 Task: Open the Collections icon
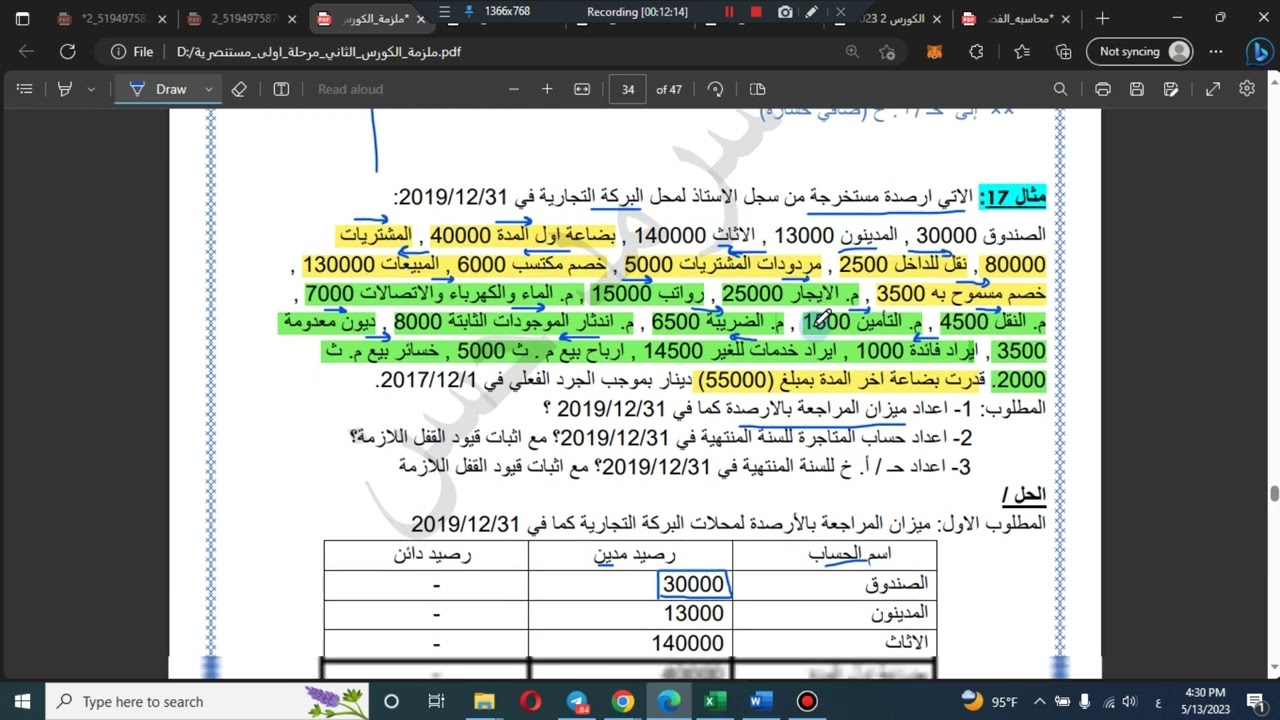click(1064, 52)
